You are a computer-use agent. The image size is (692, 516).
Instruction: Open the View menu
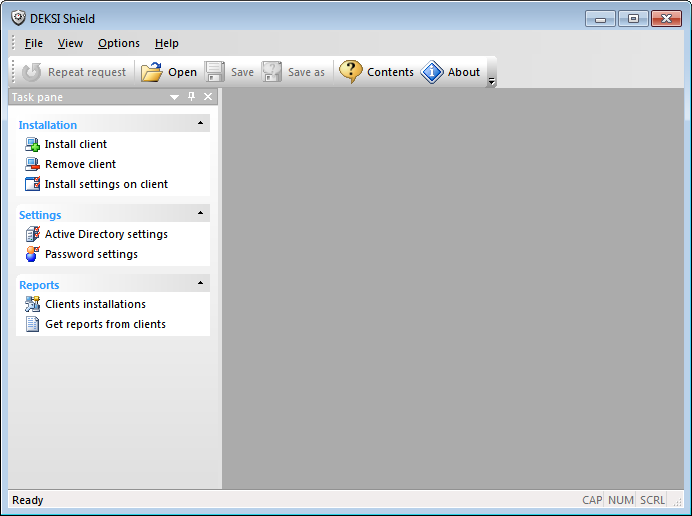(x=70, y=43)
